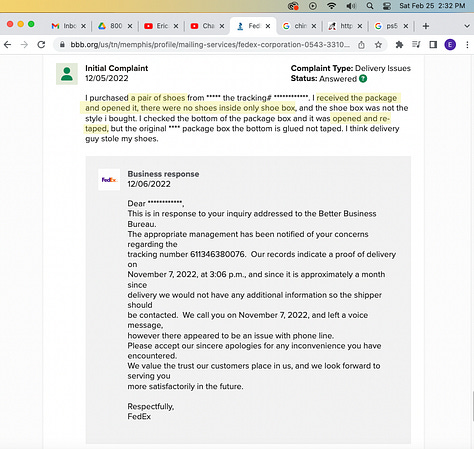Click the FedEx logo in business response
The width and height of the screenshot is (474, 449).
(109, 180)
